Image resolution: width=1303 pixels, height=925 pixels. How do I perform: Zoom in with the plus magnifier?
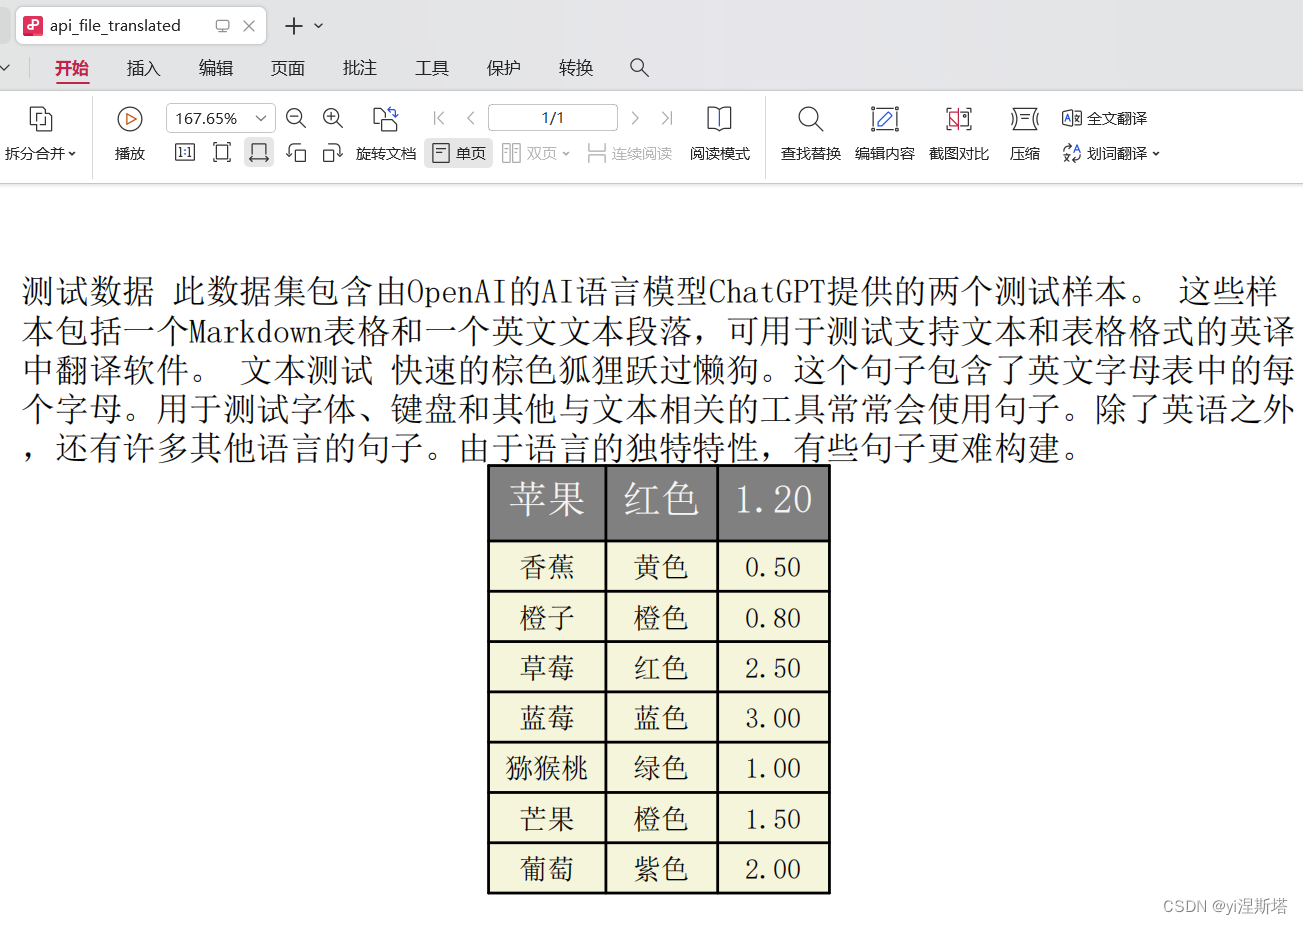tap(333, 118)
